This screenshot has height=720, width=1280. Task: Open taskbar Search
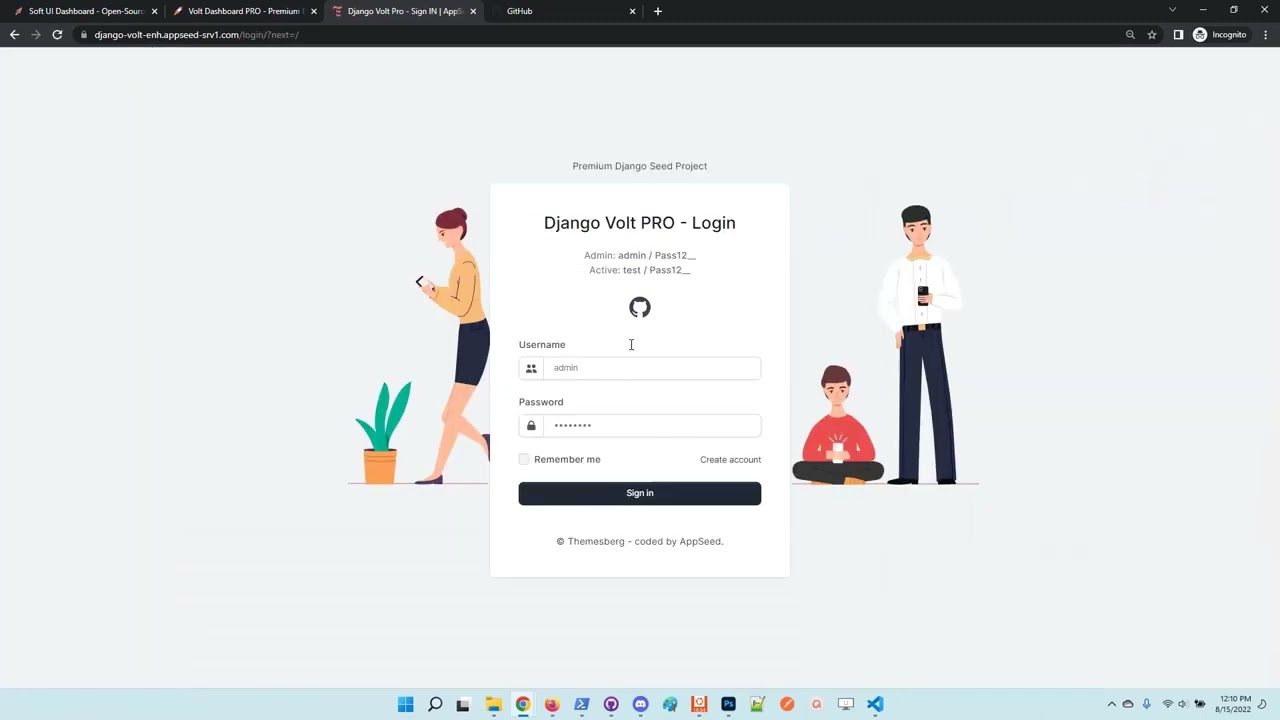435,704
